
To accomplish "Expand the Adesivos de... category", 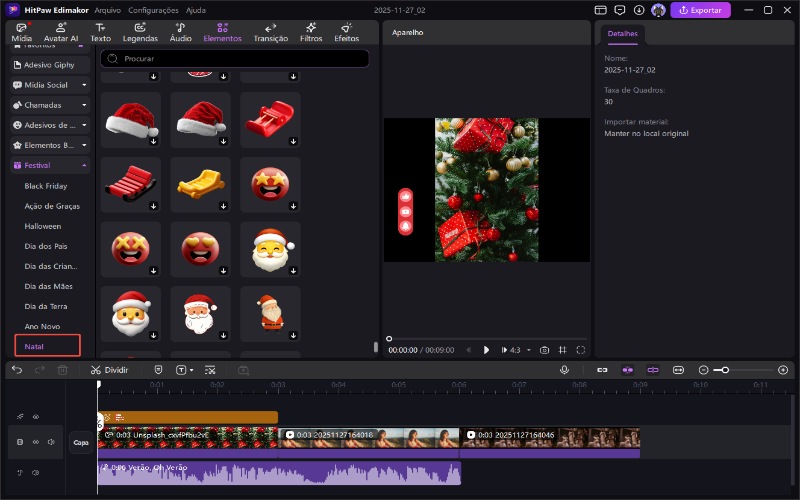I will pyautogui.click(x=50, y=125).
